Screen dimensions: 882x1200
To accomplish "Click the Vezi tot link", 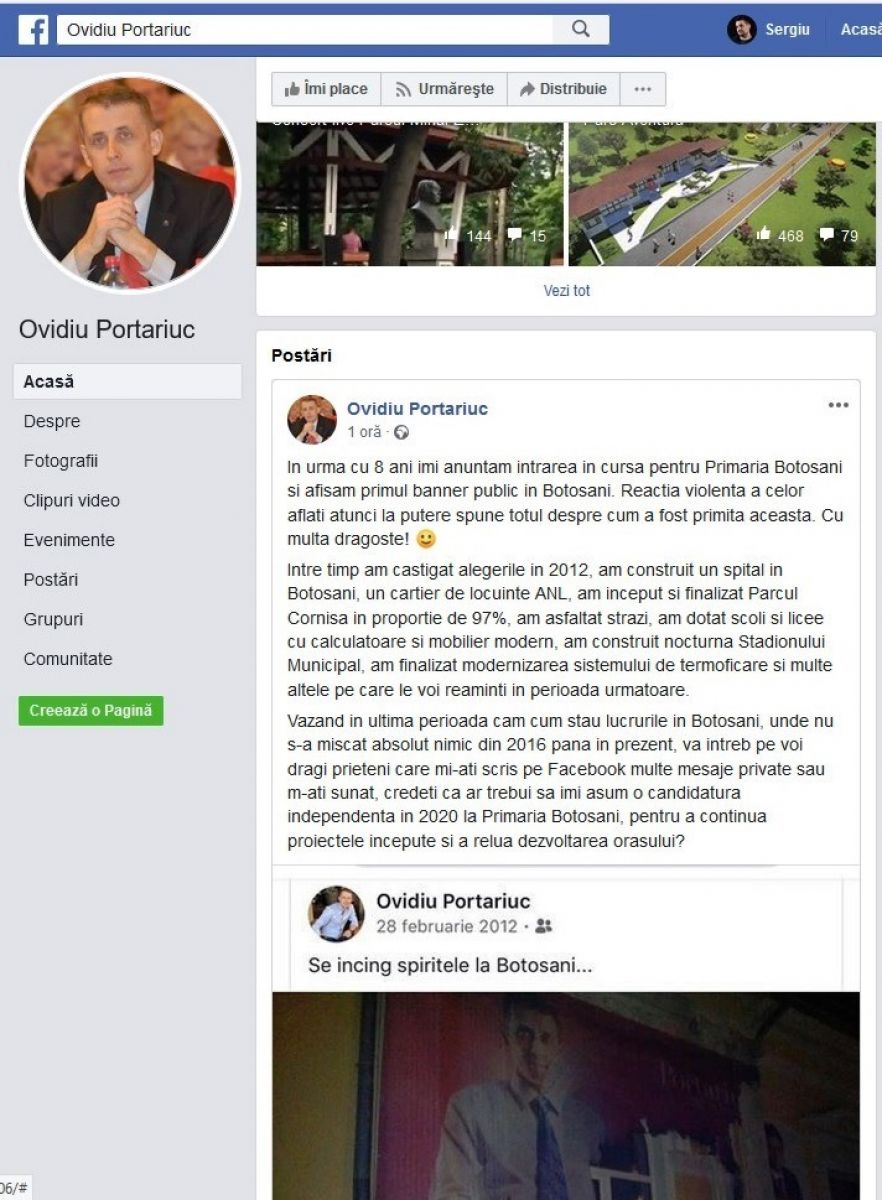I will 567,292.
